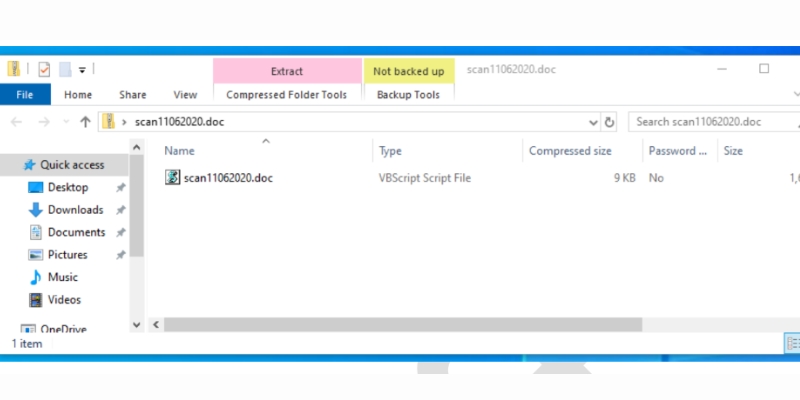Switch to the Compressed Folder Tools tab
The width and height of the screenshot is (800, 400).
point(287,95)
